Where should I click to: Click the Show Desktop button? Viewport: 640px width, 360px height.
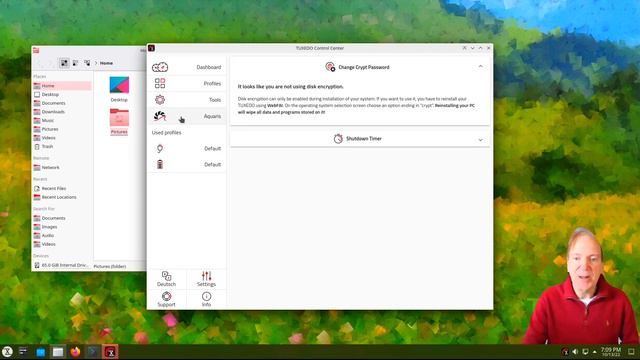tap(631, 352)
